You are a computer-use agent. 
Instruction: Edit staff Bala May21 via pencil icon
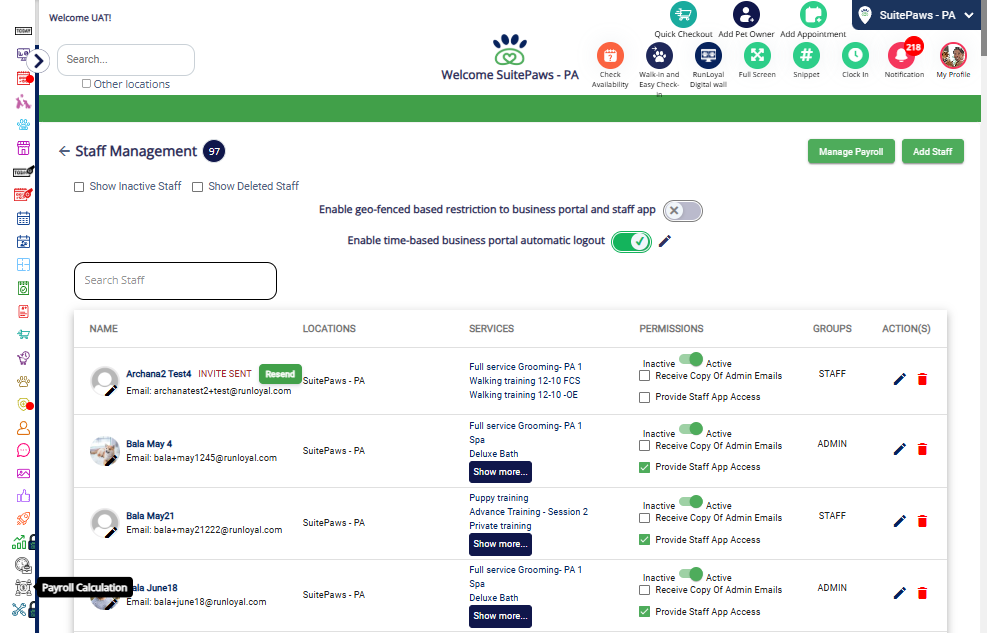(900, 521)
